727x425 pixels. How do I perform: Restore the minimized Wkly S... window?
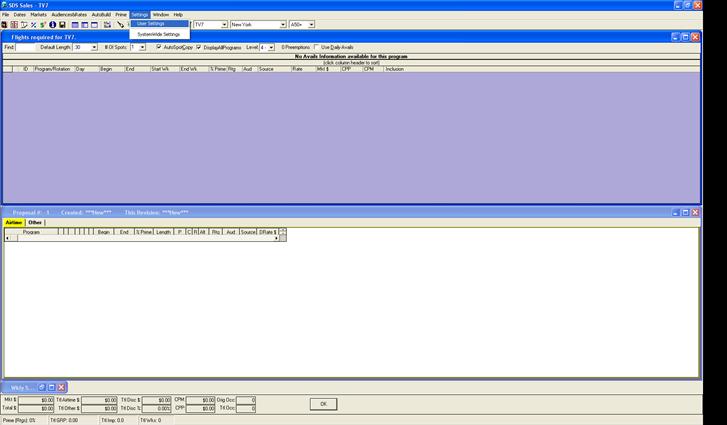(40, 387)
